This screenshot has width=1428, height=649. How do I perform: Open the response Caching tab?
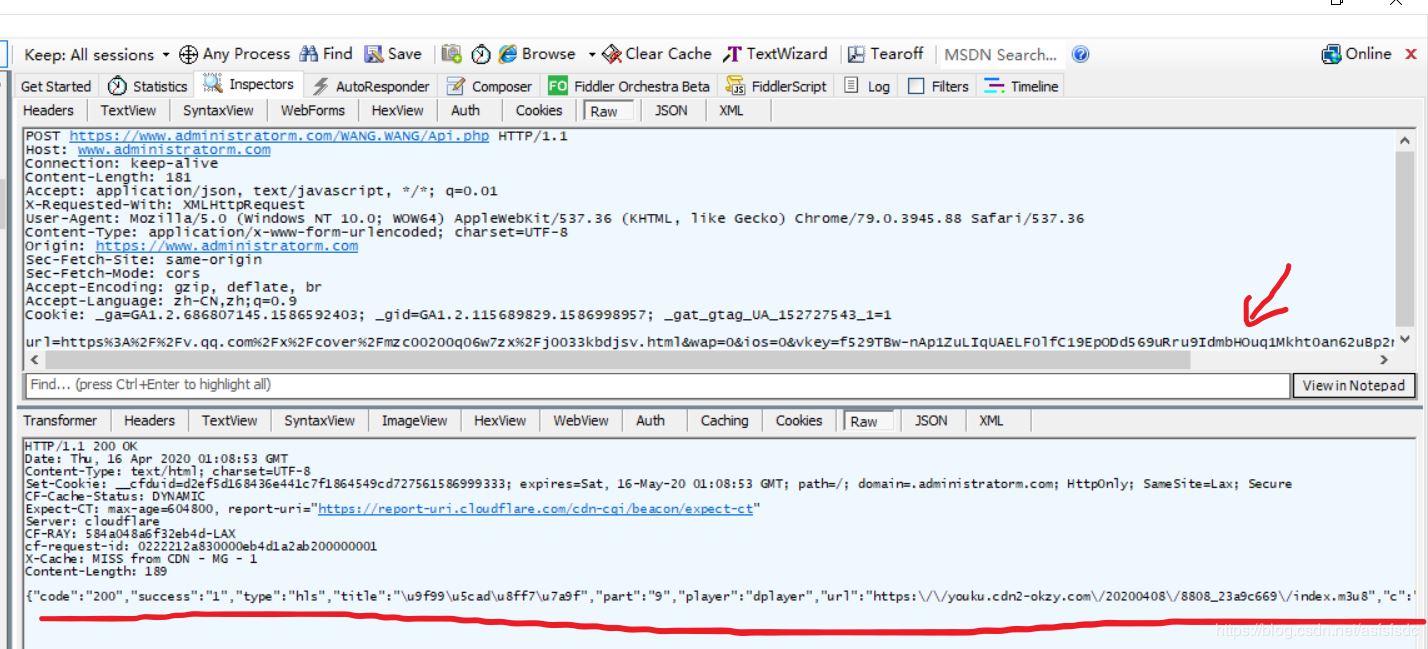[724, 421]
